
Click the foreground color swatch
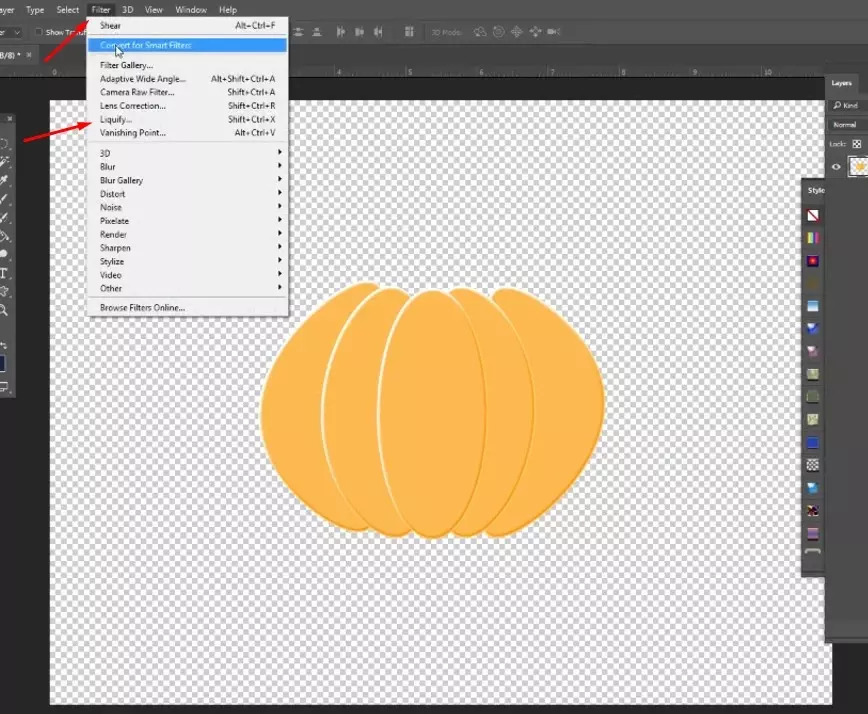[x=2, y=363]
